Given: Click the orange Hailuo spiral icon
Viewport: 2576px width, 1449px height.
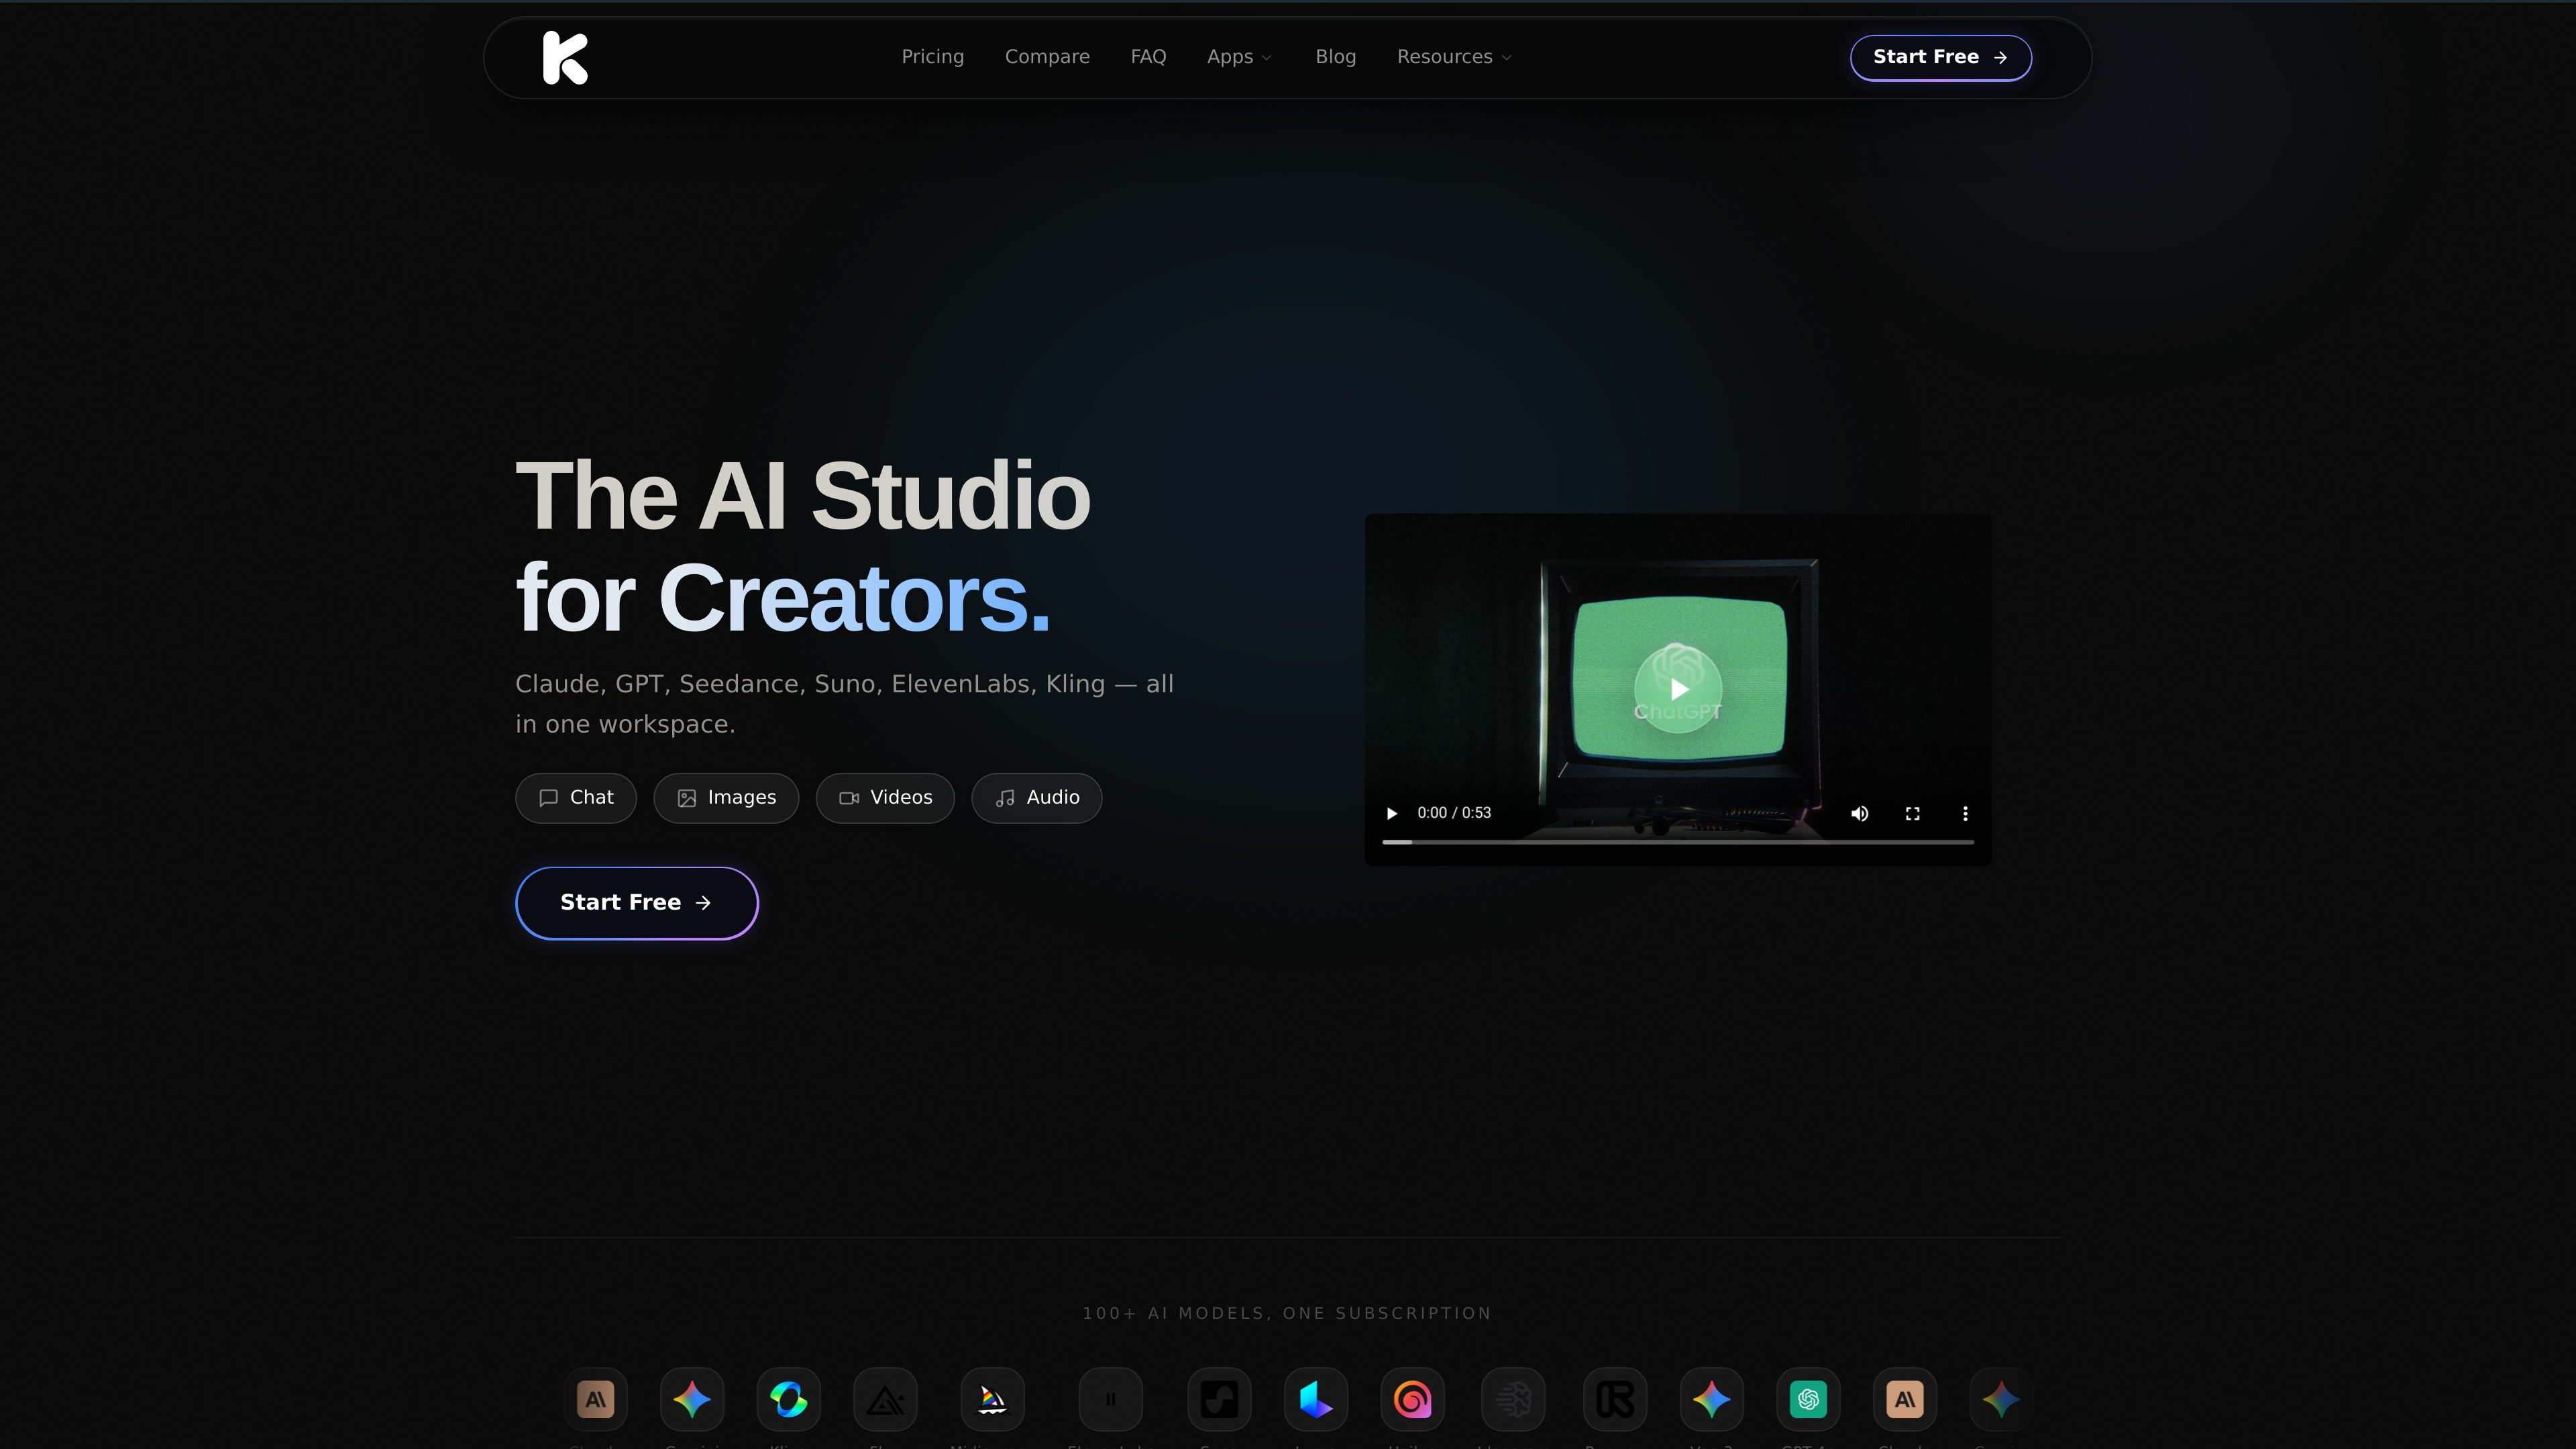Looking at the screenshot, I should (x=1412, y=1399).
